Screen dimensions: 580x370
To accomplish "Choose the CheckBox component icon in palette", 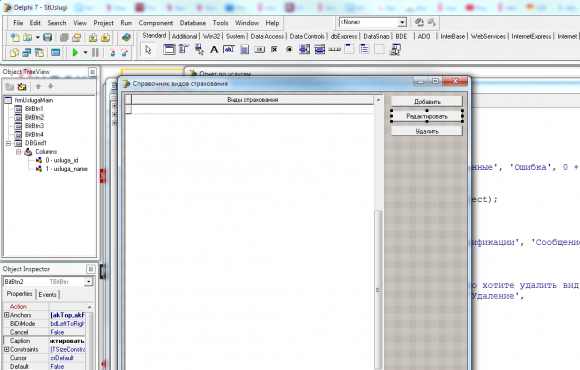I will click(x=274, y=49).
